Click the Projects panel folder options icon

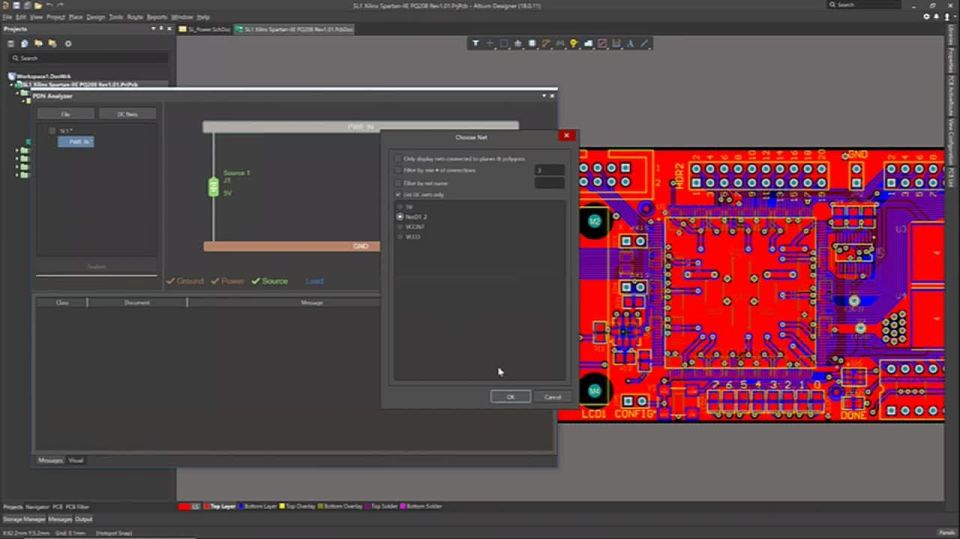point(53,43)
